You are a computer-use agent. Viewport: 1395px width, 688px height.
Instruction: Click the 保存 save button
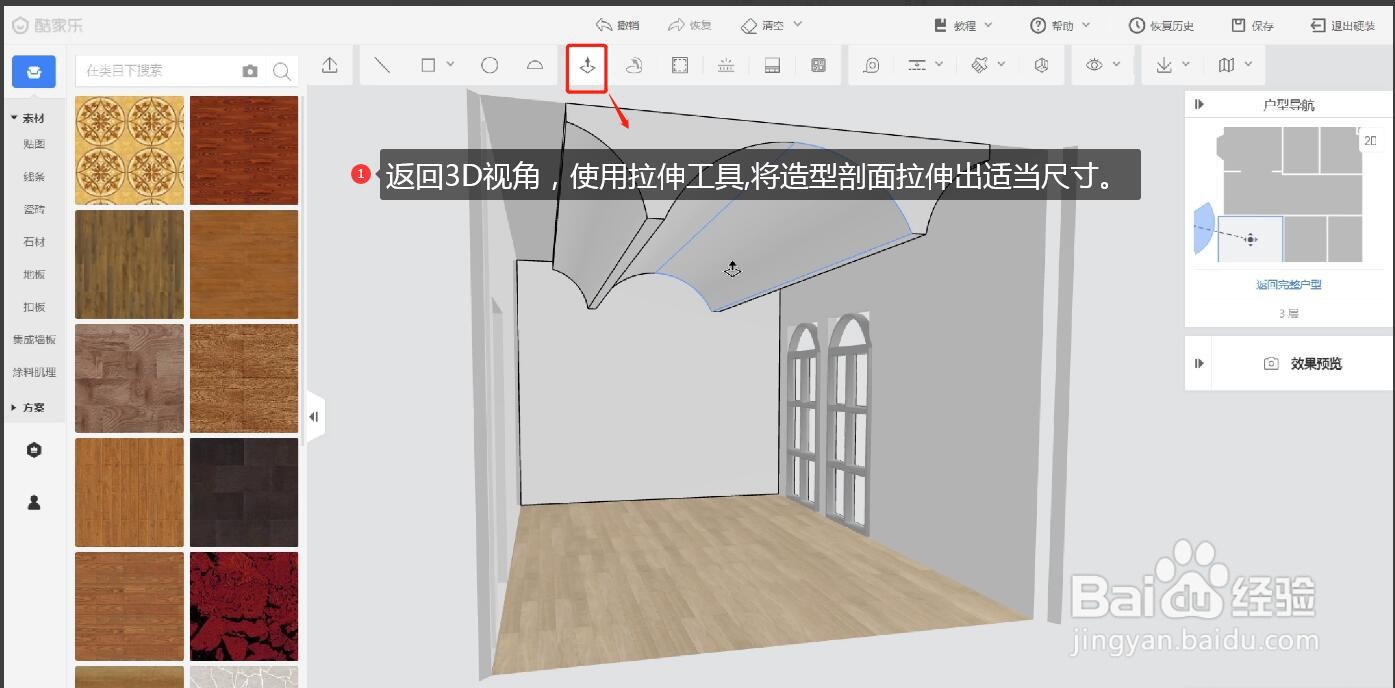coord(1252,25)
